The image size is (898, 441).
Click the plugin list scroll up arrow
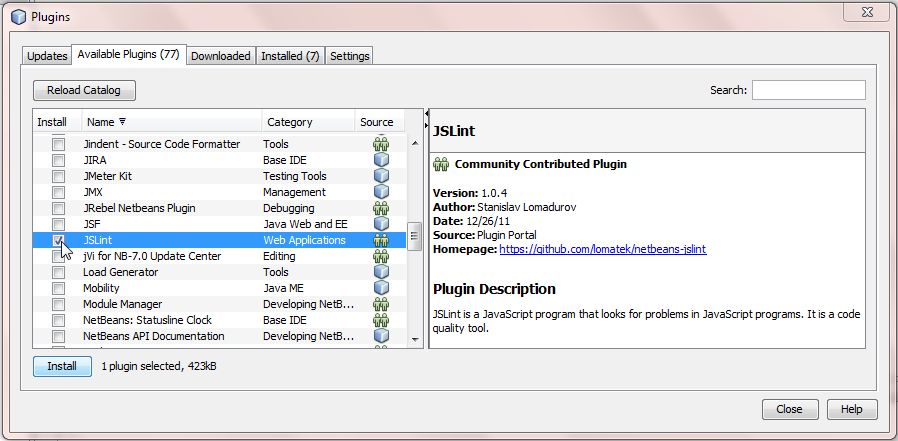click(415, 143)
